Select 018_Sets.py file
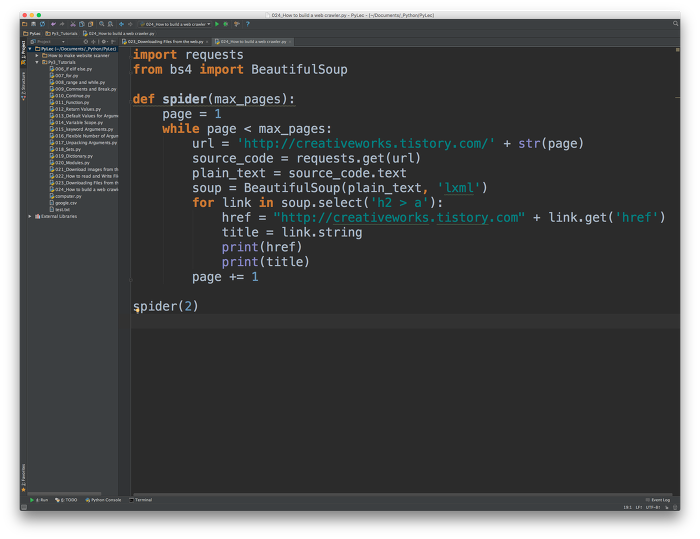This screenshot has height=539, width=700. point(65,149)
